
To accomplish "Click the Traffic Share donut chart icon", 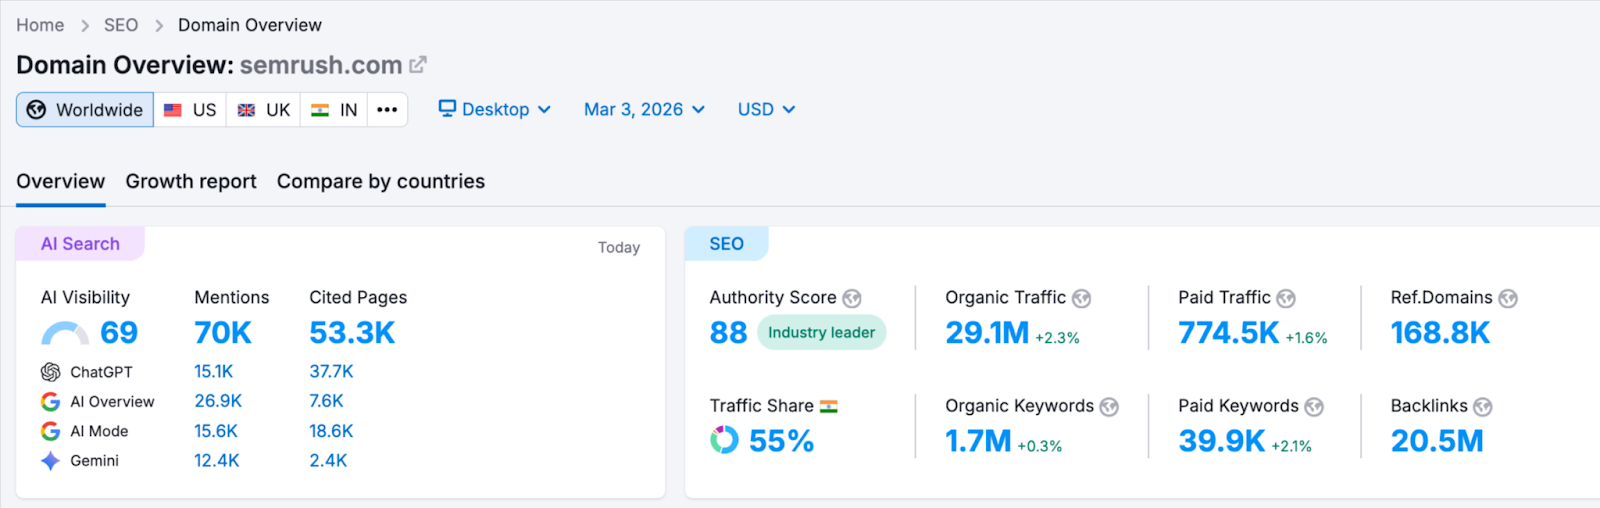I will click(x=724, y=440).
